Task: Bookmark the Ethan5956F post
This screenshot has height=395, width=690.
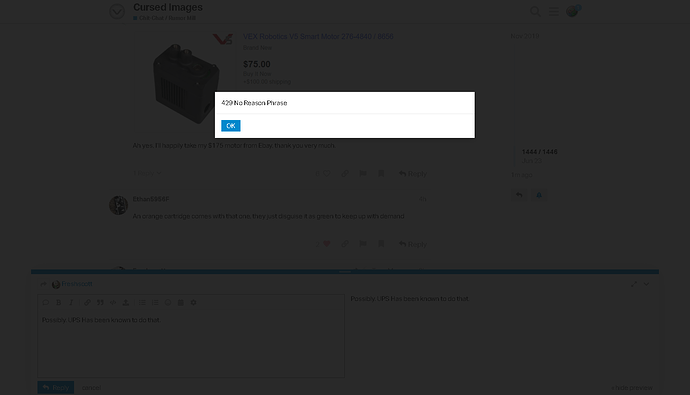Action: 381,244
